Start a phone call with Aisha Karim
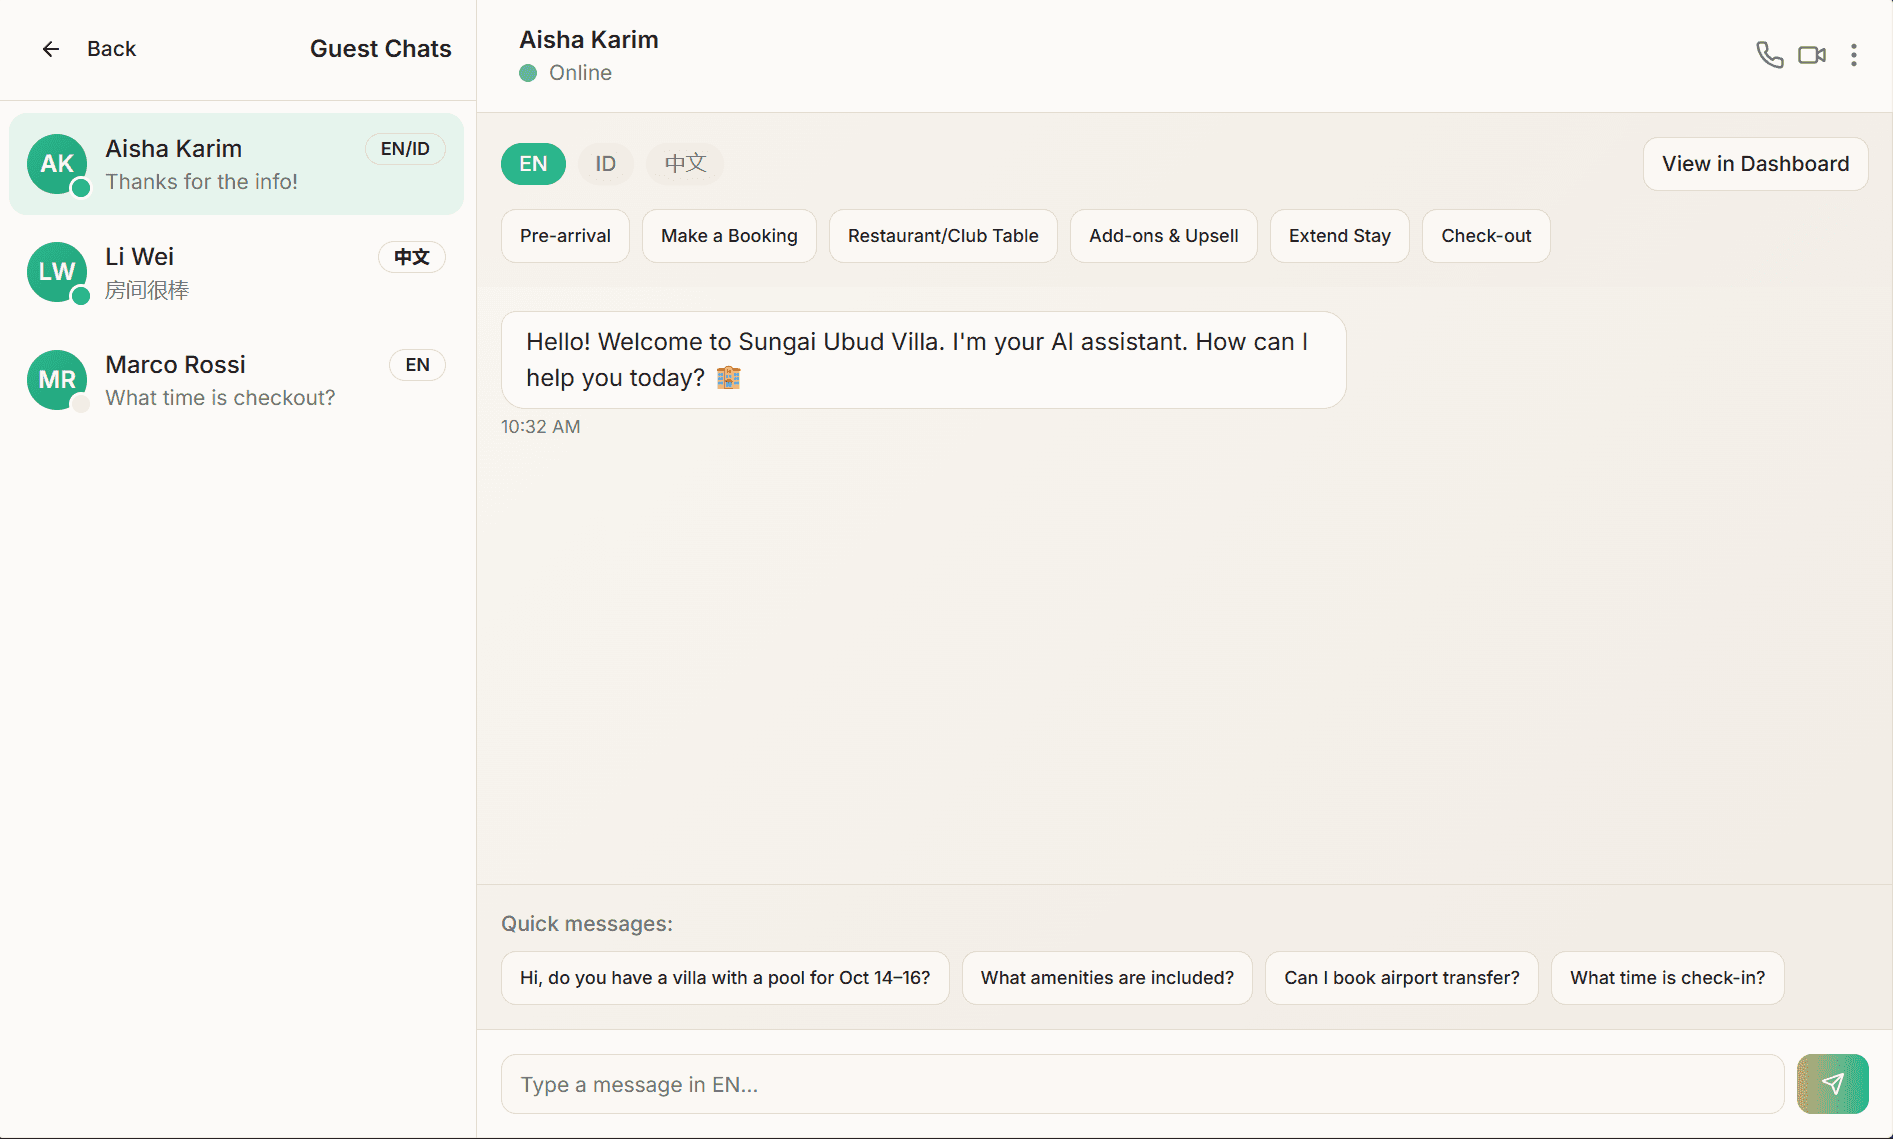1893x1139 pixels. [x=1769, y=55]
